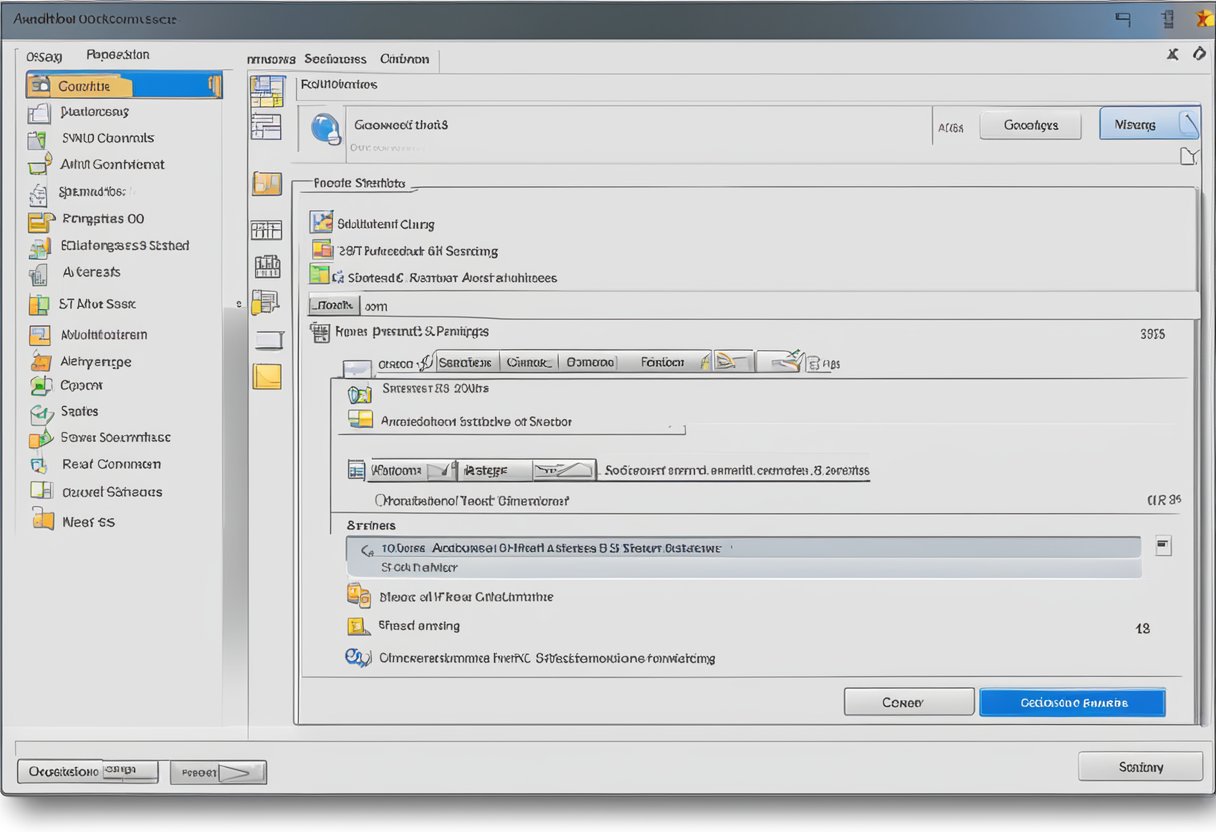
Task: Click the yellow sticky note icon in toolbar
Action: (x=267, y=376)
